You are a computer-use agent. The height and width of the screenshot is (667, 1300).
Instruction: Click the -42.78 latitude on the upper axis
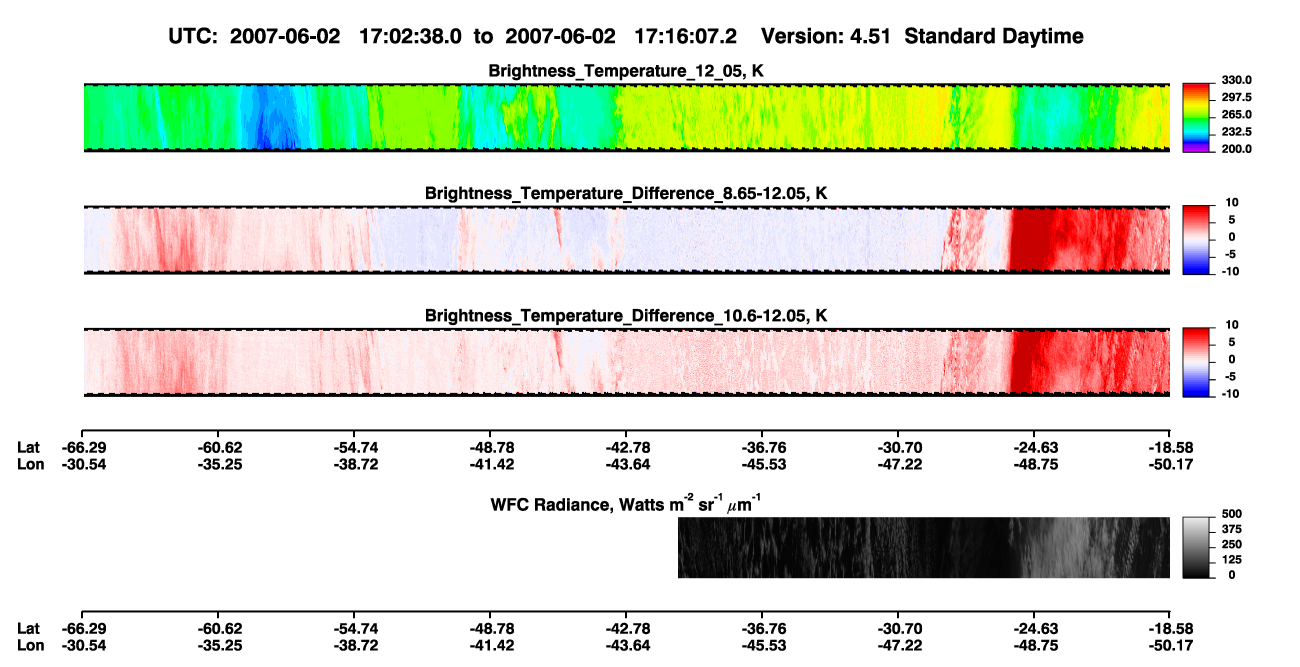click(x=626, y=448)
